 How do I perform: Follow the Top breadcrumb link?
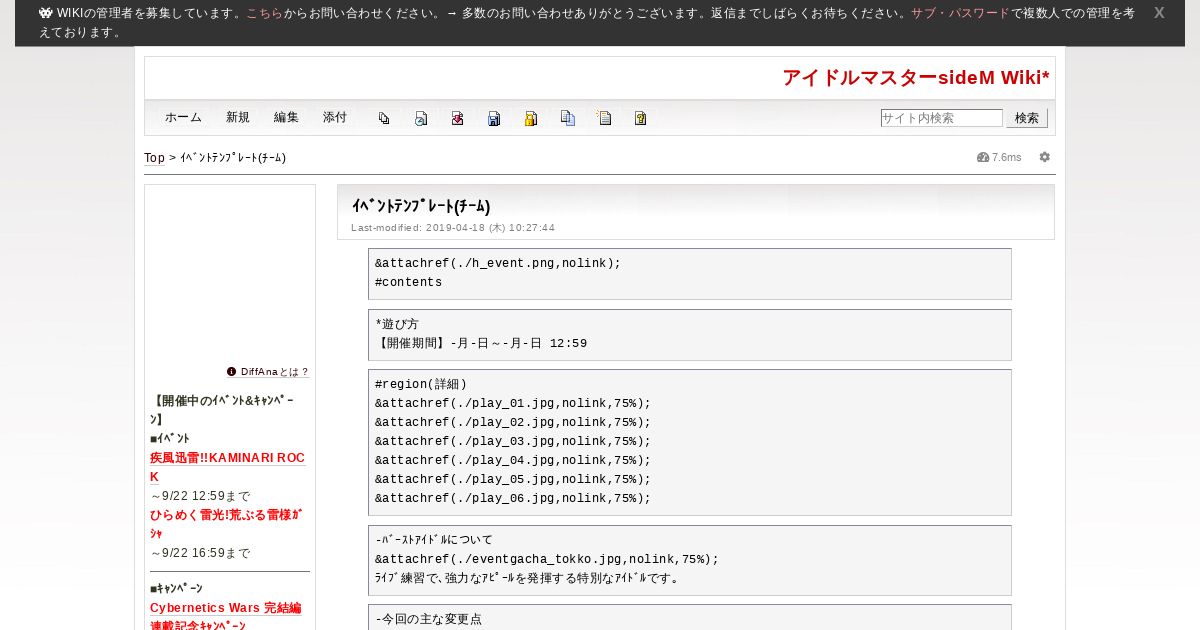tap(154, 158)
